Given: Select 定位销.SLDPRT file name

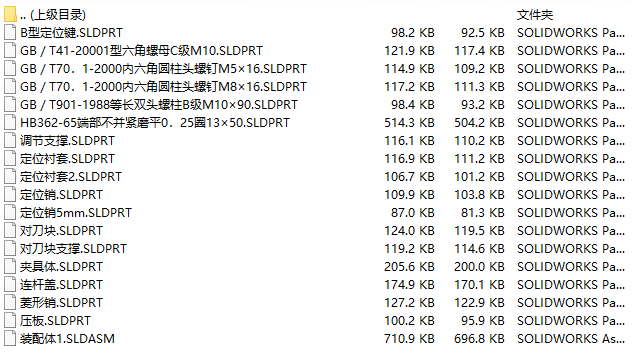Looking at the screenshot, I should tap(61, 195).
